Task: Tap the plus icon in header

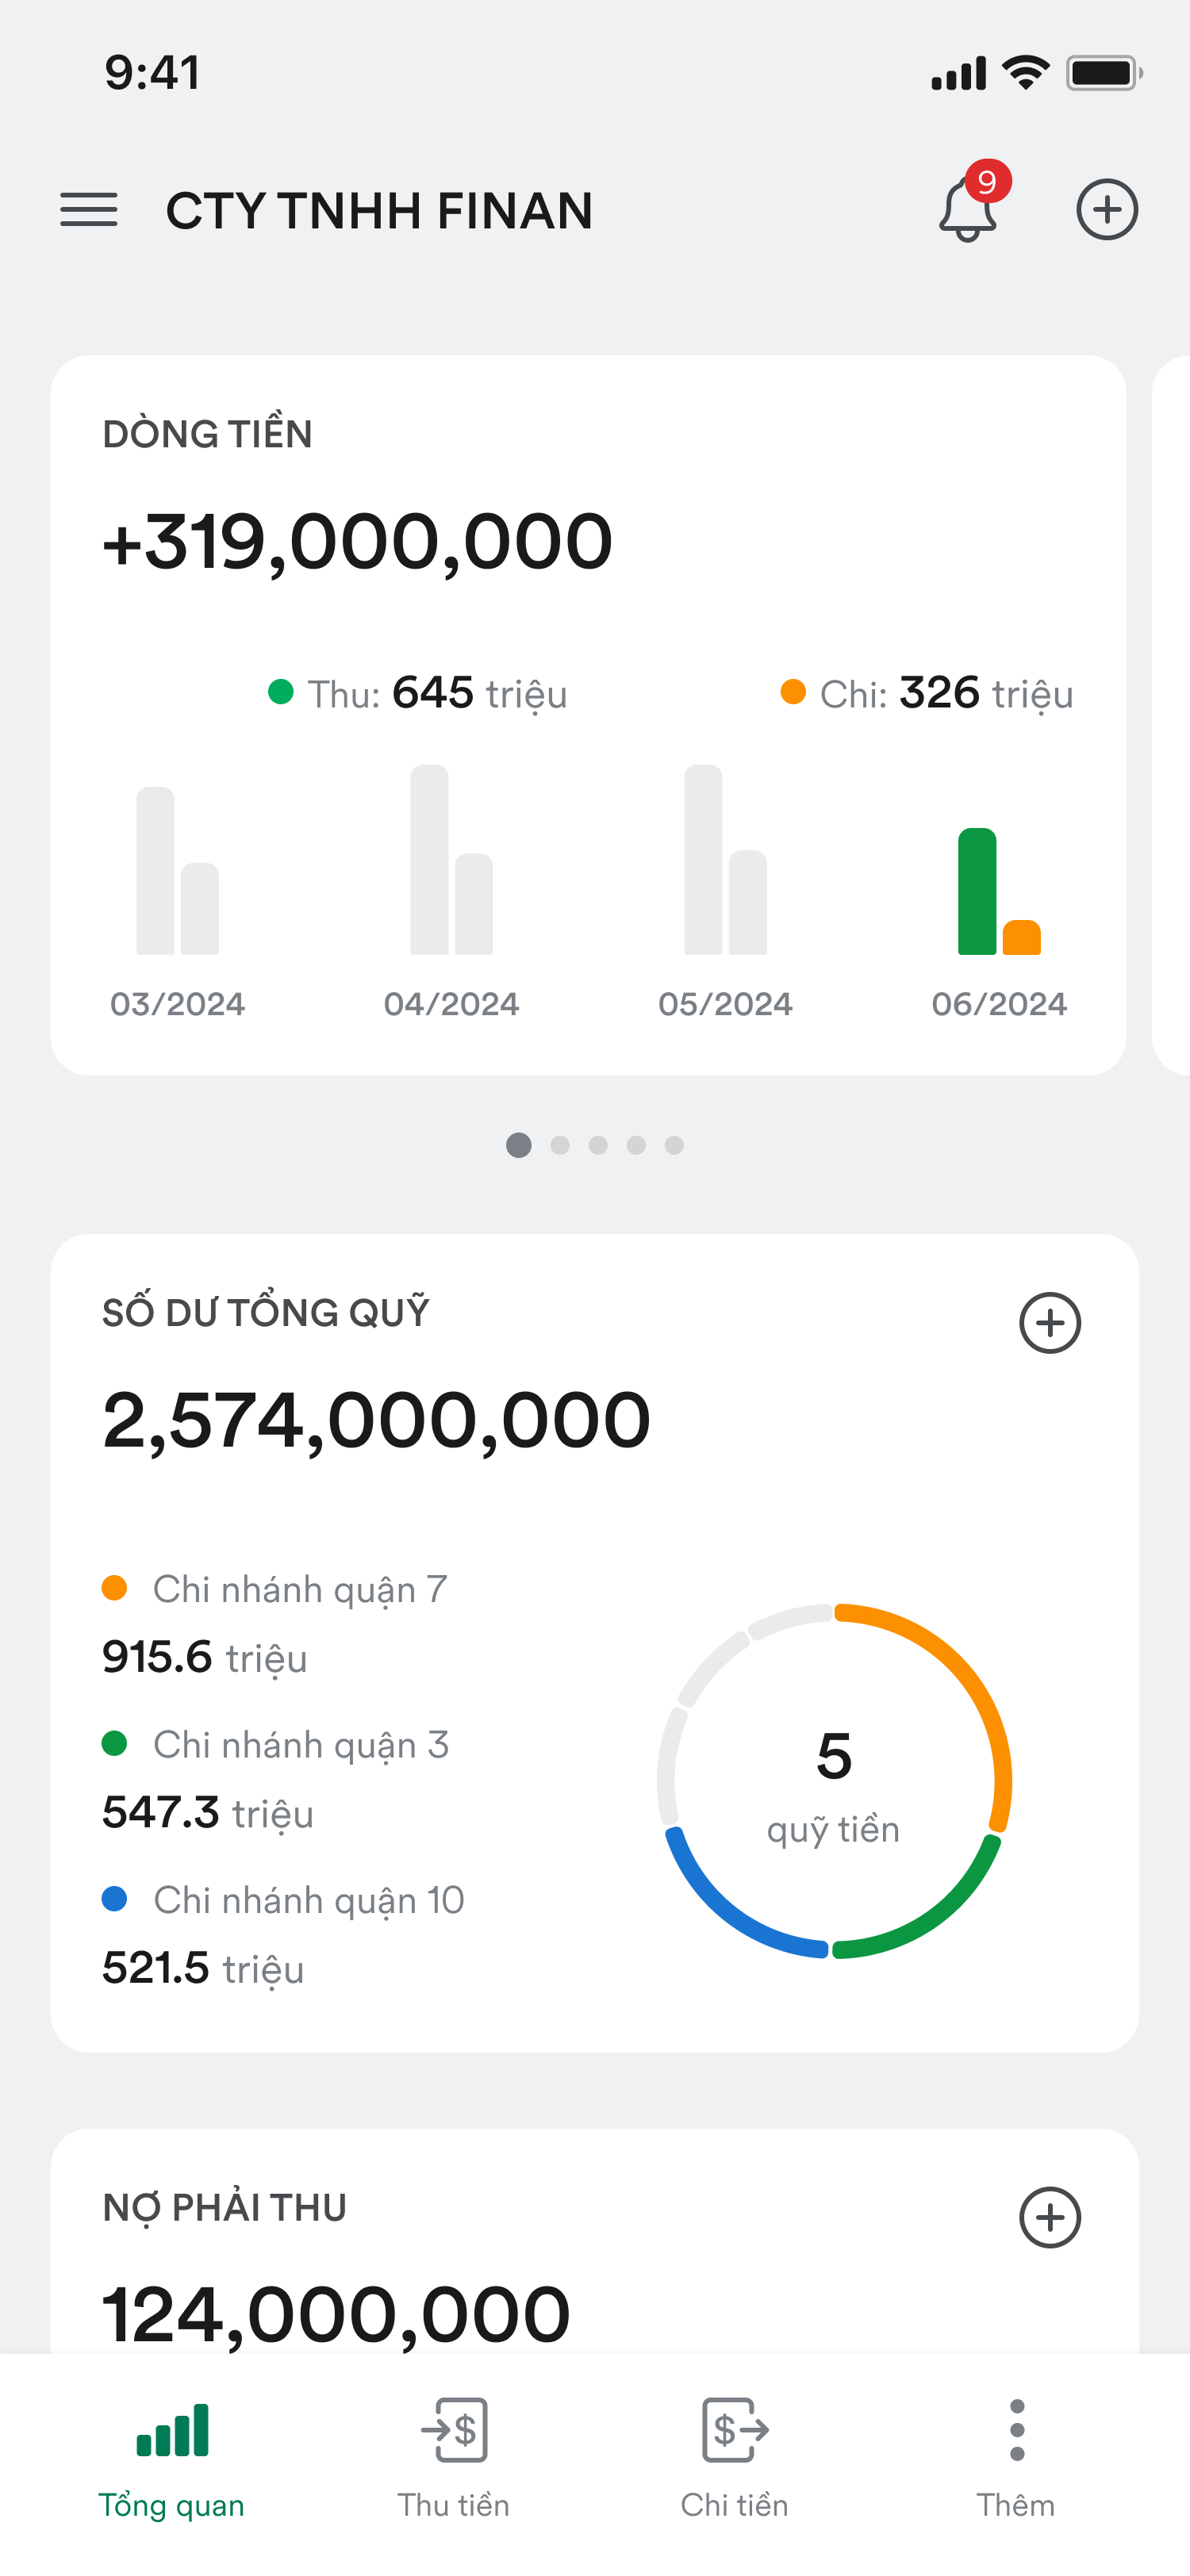Action: coord(1107,210)
